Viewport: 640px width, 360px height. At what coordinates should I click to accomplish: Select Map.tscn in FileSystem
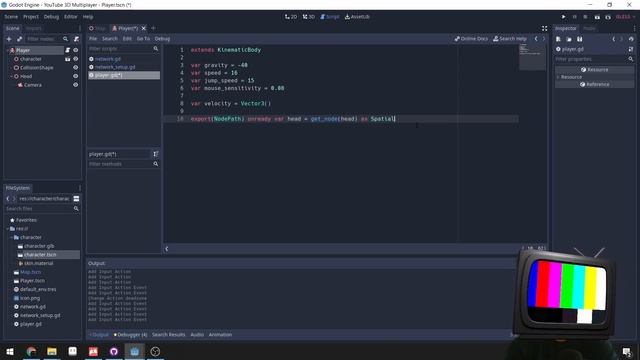point(30,272)
